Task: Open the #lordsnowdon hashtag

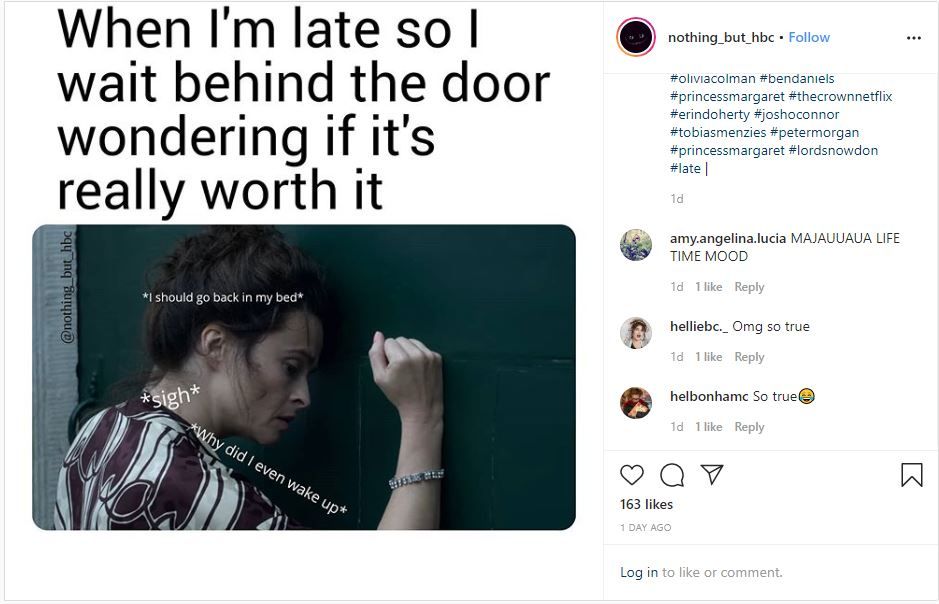Action: click(x=833, y=150)
